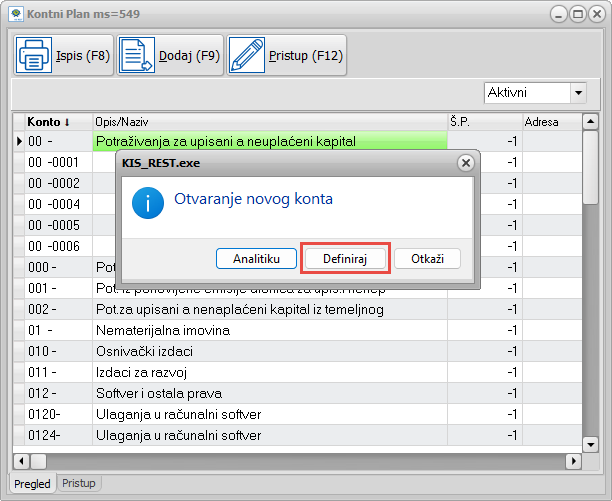Open the Aktivni filter dropdown
This screenshot has height=501, width=612.
tap(577, 93)
